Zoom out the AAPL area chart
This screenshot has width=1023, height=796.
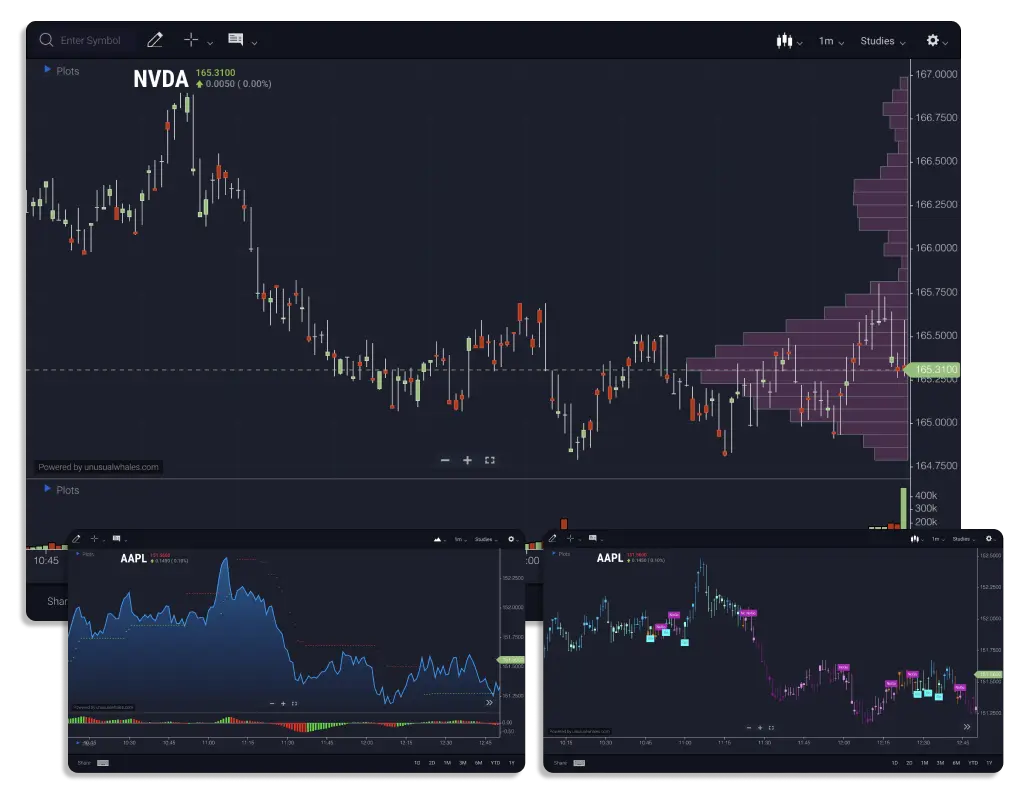click(x=272, y=703)
